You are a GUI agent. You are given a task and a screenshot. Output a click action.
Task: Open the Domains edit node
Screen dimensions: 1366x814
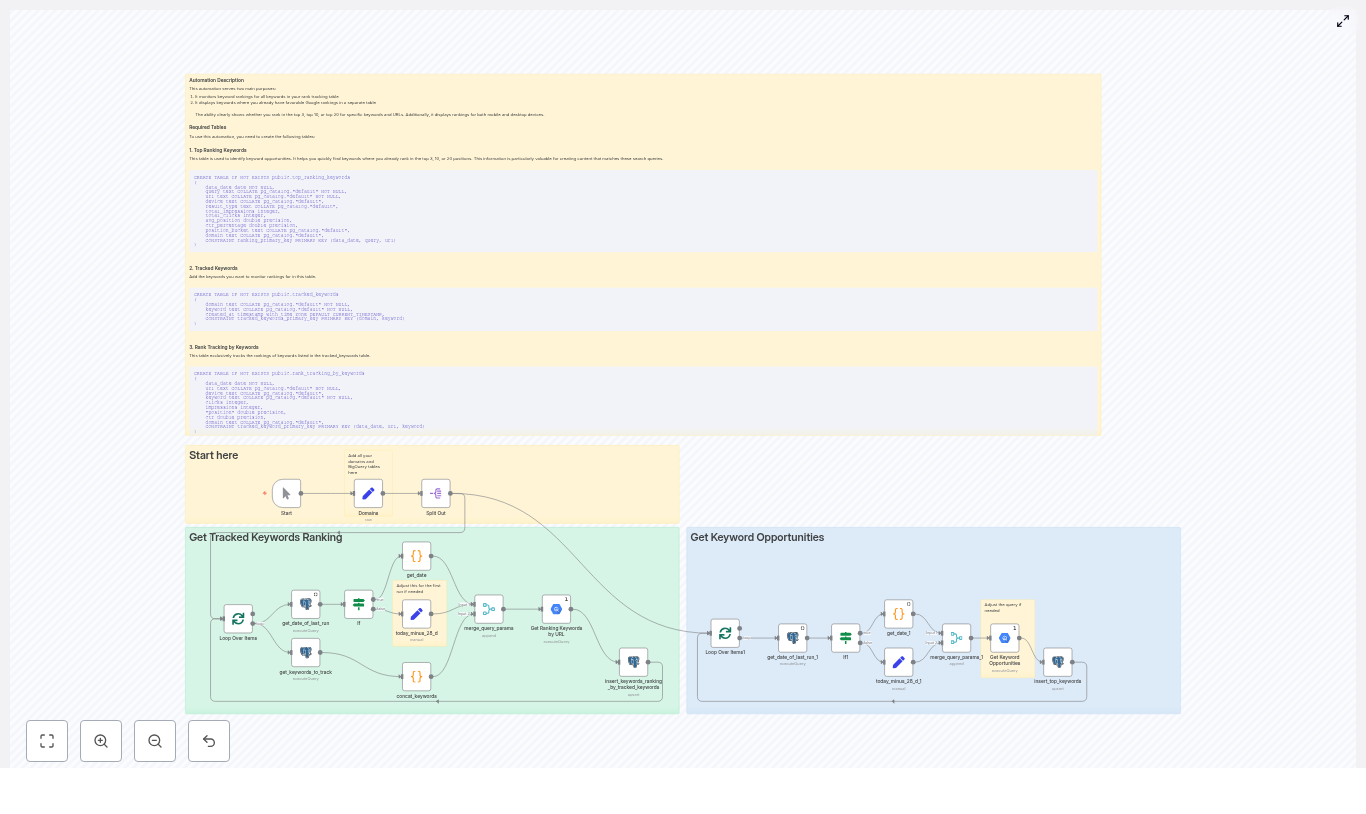pyautogui.click(x=368, y=493)
